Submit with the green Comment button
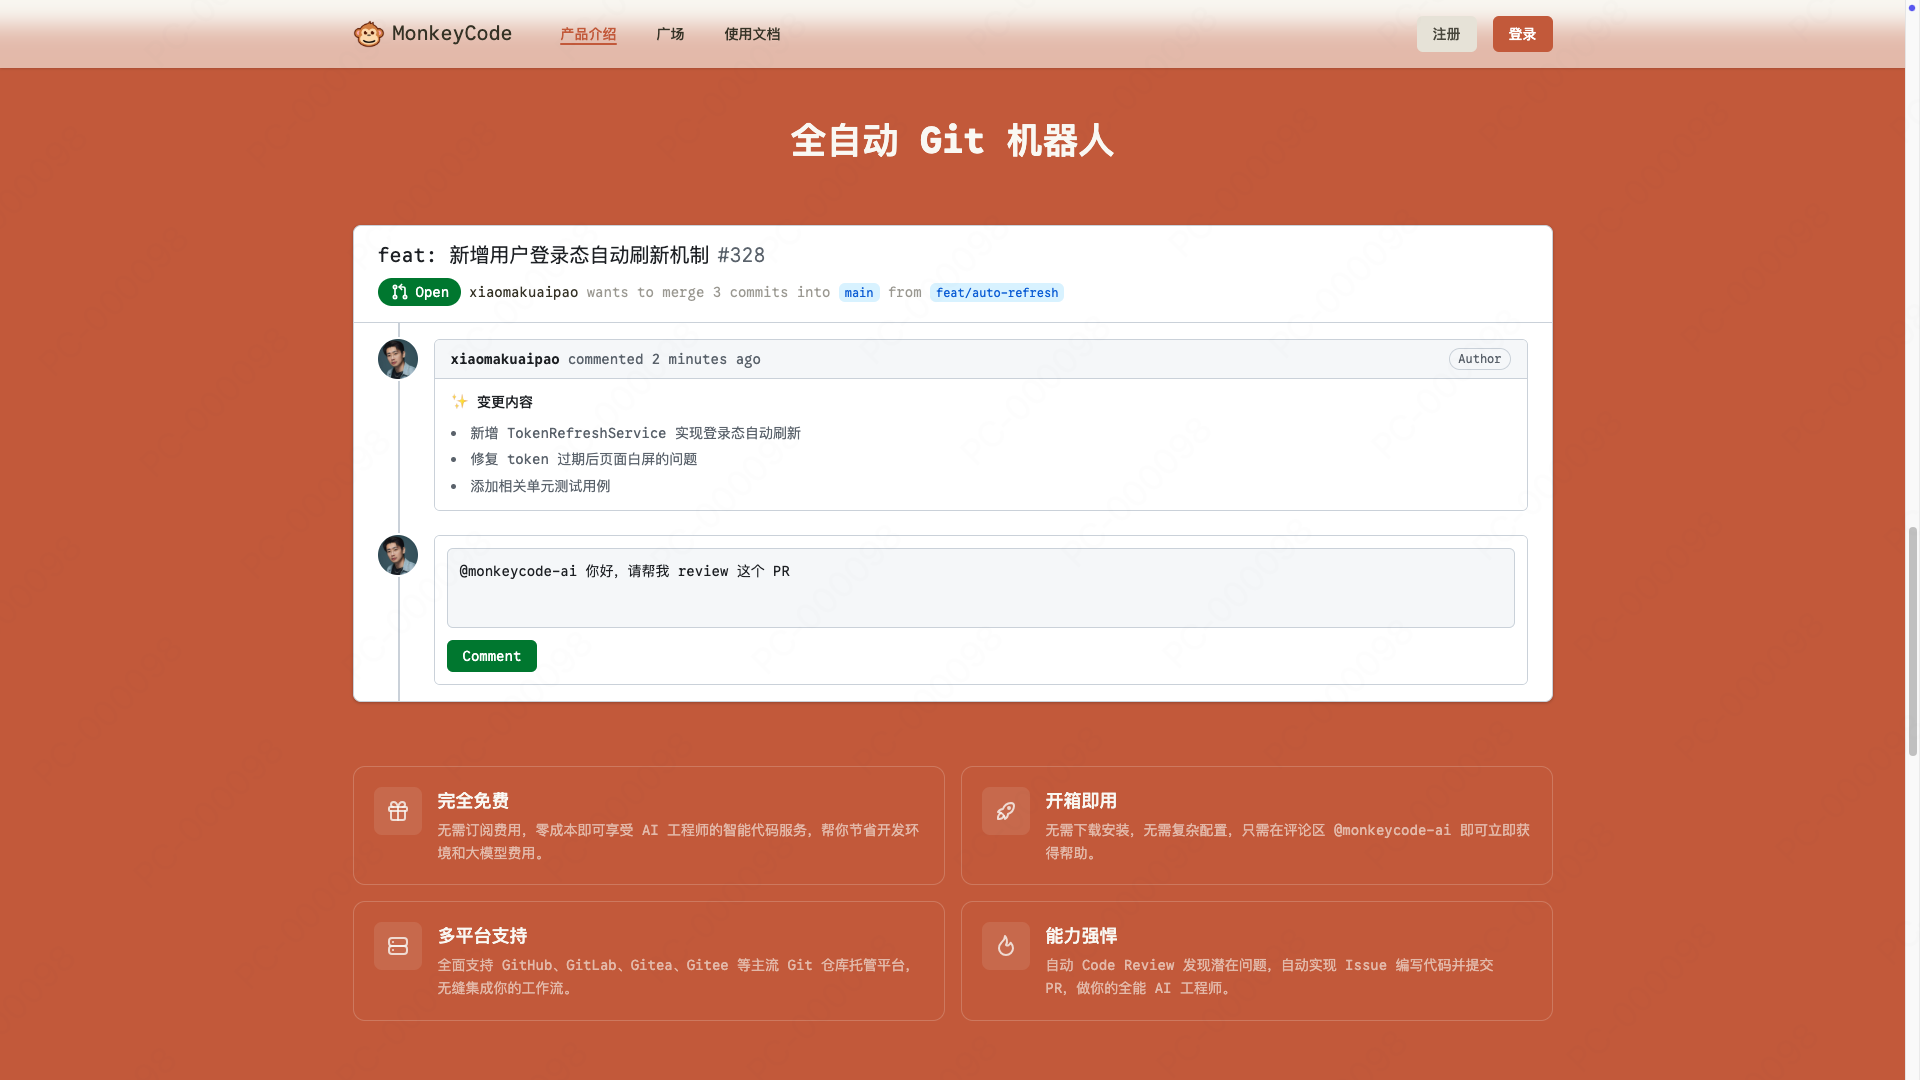 point(491,656)
